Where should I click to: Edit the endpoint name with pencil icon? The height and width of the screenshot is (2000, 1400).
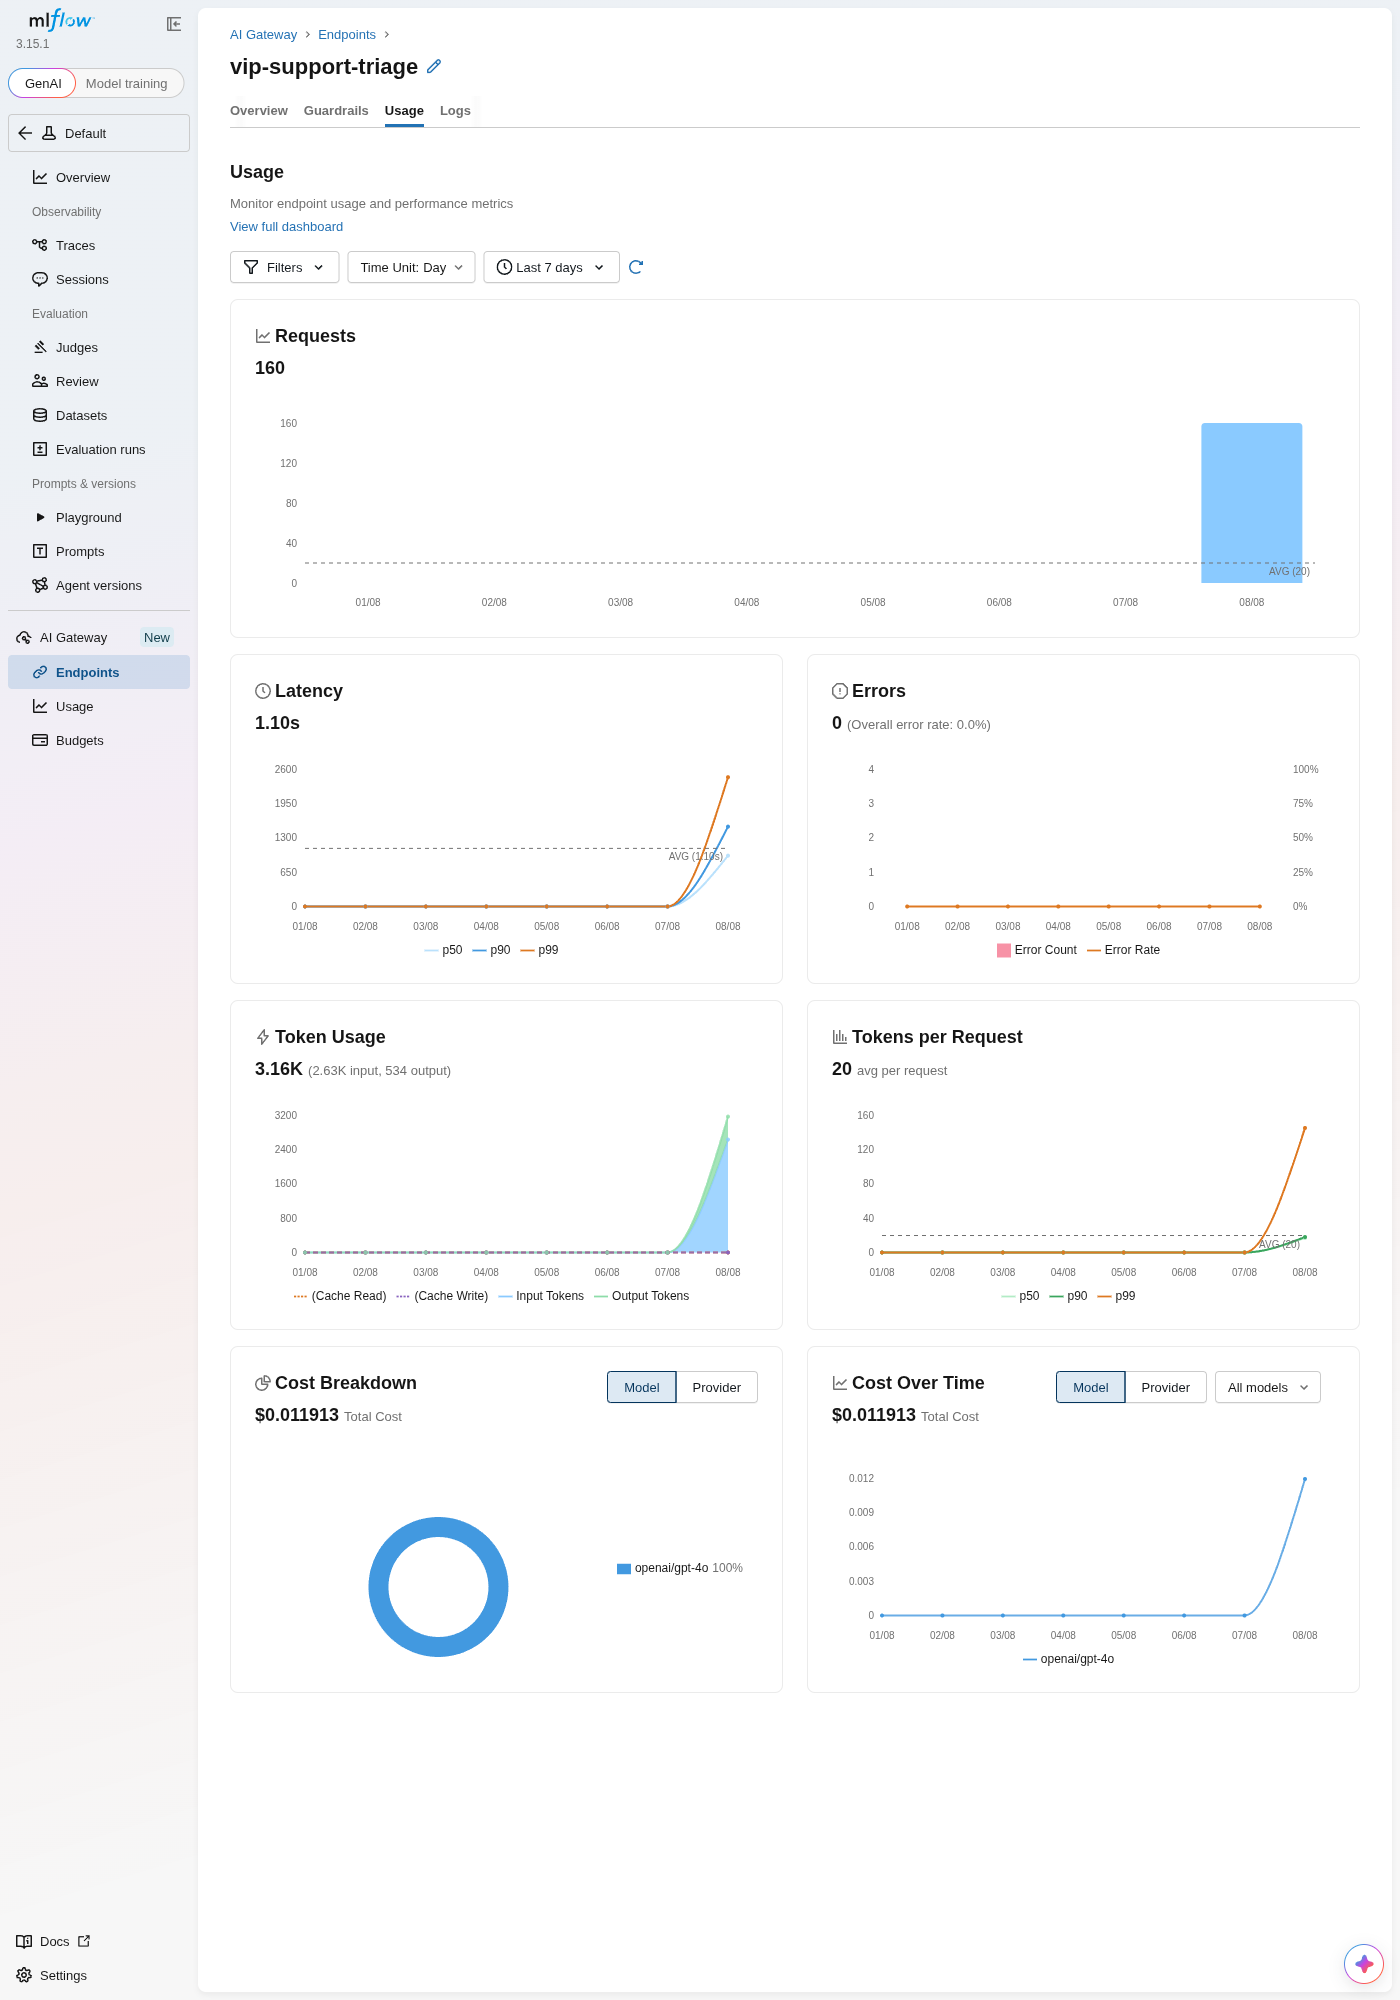(x=434, y=66)
